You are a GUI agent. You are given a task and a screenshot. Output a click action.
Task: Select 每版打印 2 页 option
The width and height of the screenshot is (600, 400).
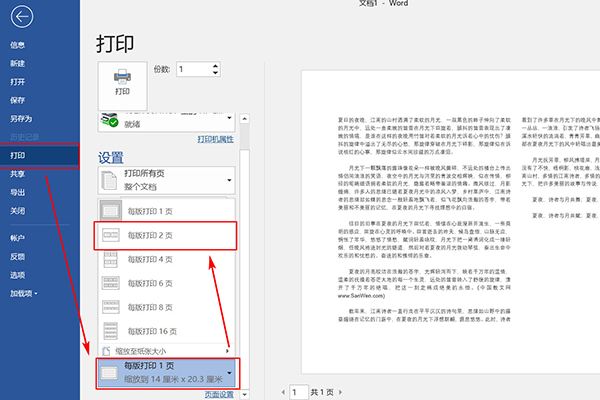(165, 235)
